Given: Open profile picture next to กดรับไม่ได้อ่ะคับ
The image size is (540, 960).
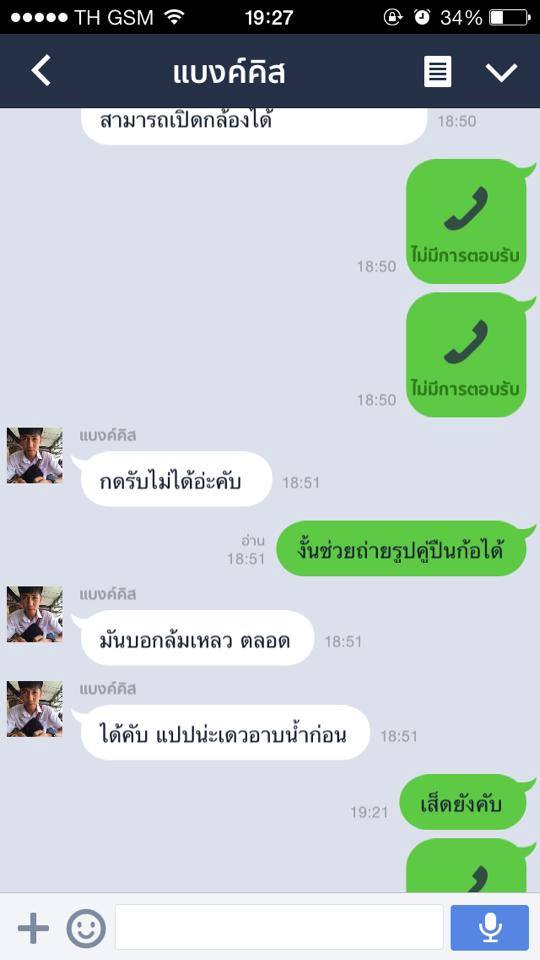Looking at the screenshot, I should [x=34, y=456].
